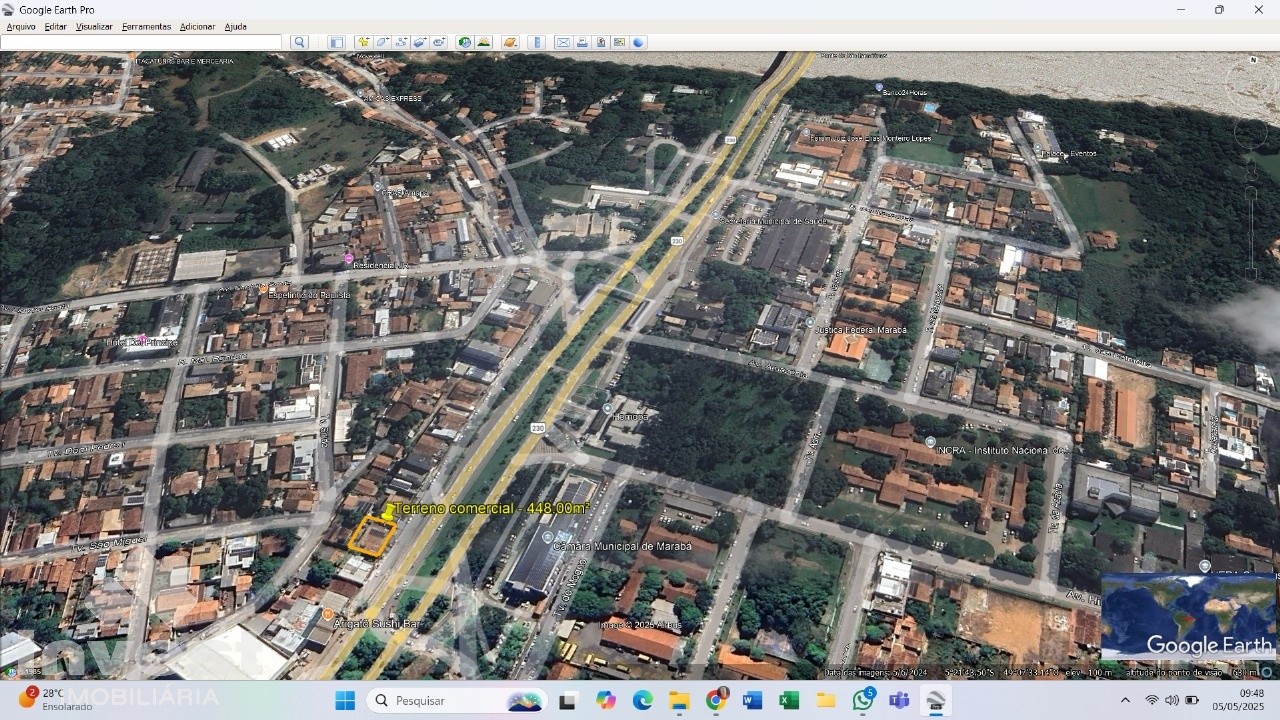Open the weather widget 28°C Ensolarado

[x=56, y=700]
